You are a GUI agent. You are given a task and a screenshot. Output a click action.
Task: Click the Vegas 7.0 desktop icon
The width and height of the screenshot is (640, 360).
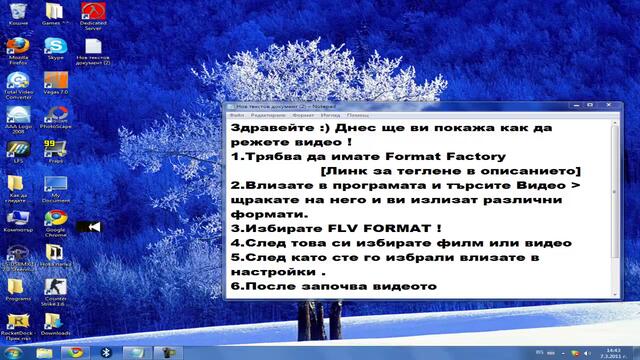tap(56, 83)
